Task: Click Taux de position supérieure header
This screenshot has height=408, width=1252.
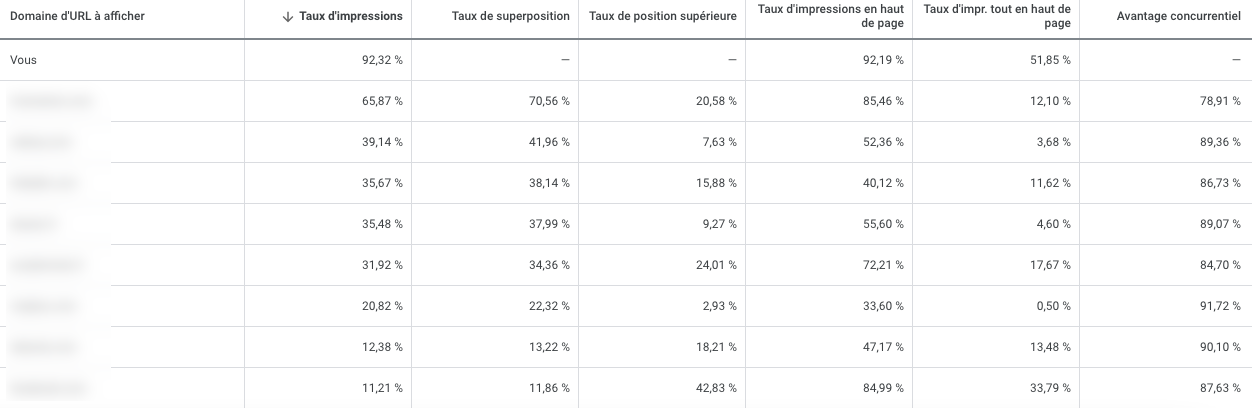Action: (x=663, y=17)
